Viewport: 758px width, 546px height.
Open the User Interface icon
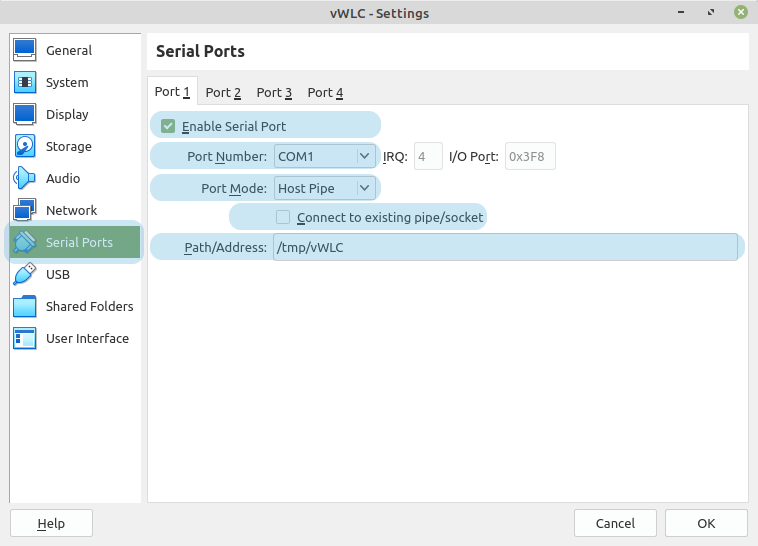click(25, 338)
